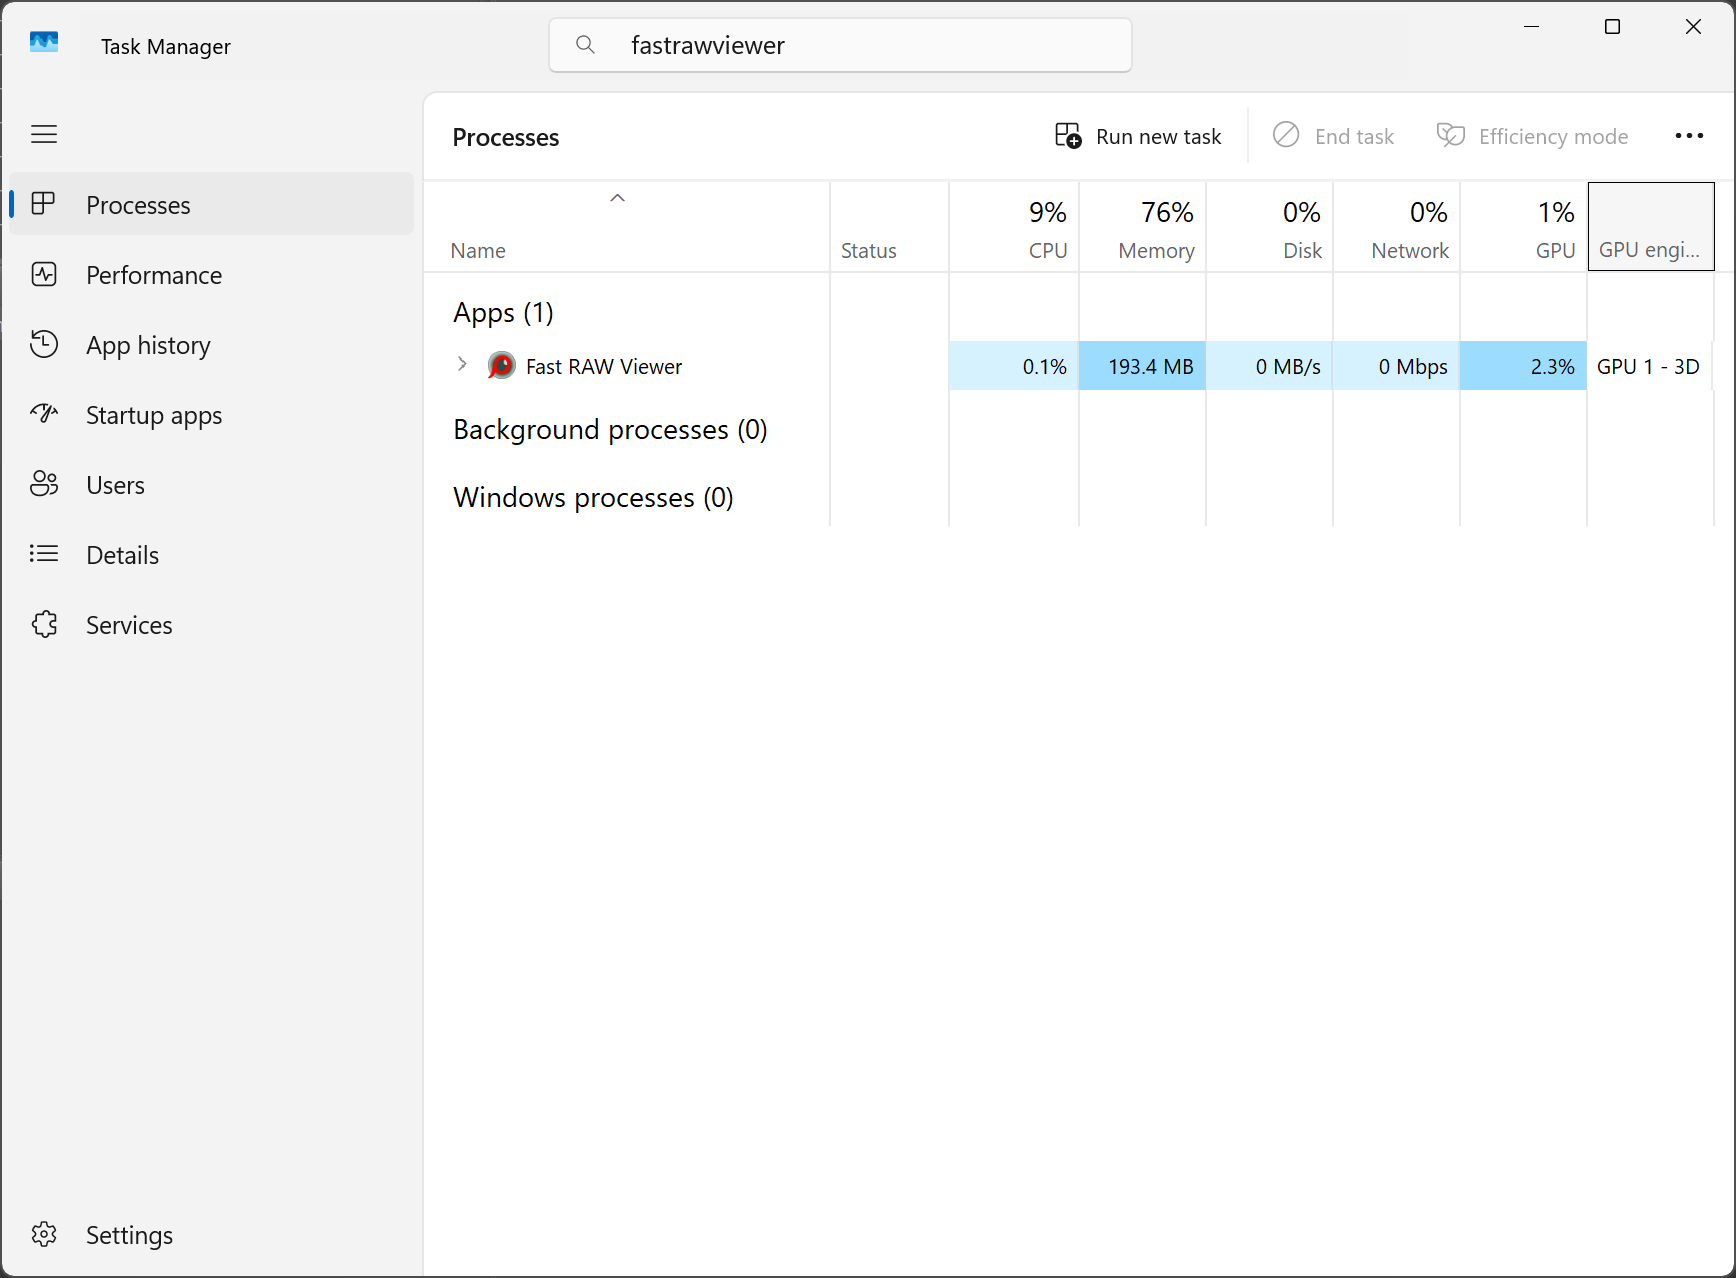
Task: Open the Services page
Action: coord(212,624)
